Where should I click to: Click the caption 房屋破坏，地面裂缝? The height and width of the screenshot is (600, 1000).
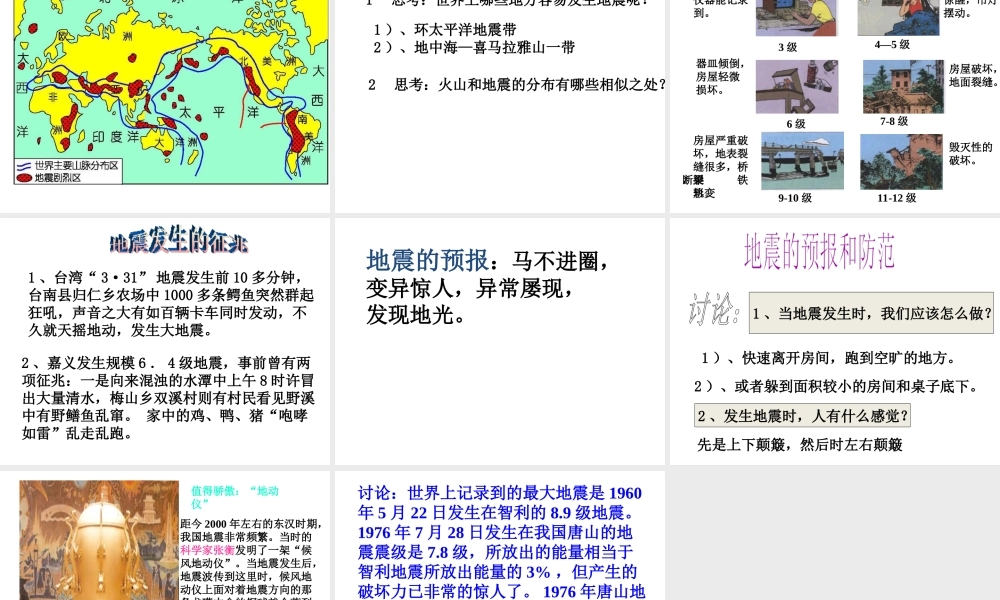972,75
